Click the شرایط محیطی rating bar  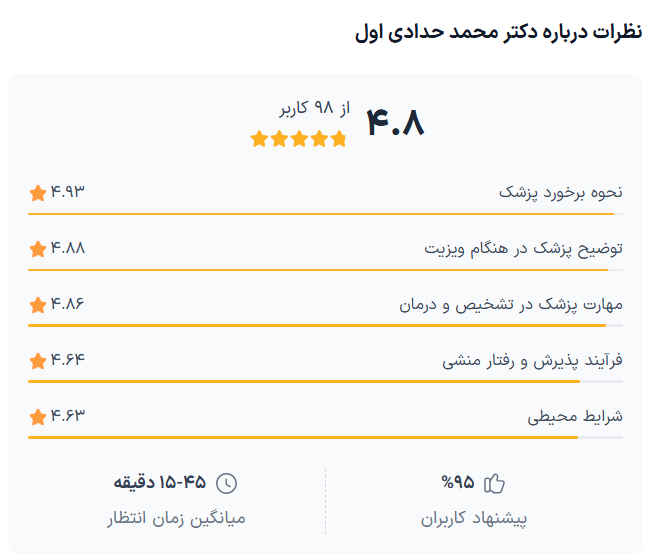pos(325,437)
